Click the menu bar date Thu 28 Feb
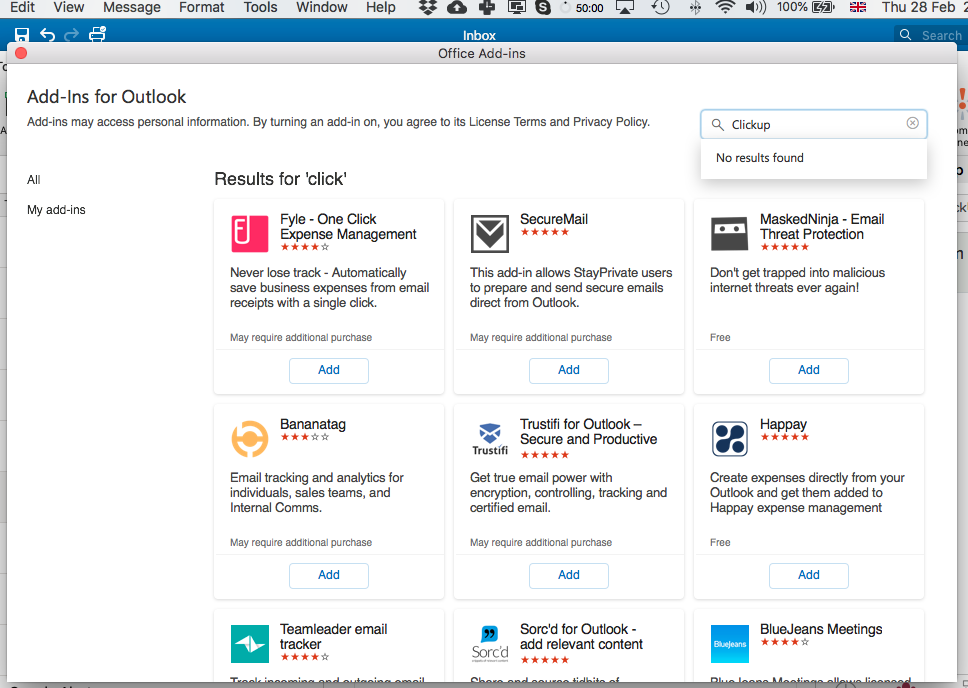The image size is (968, 688). tap(918, 7)
